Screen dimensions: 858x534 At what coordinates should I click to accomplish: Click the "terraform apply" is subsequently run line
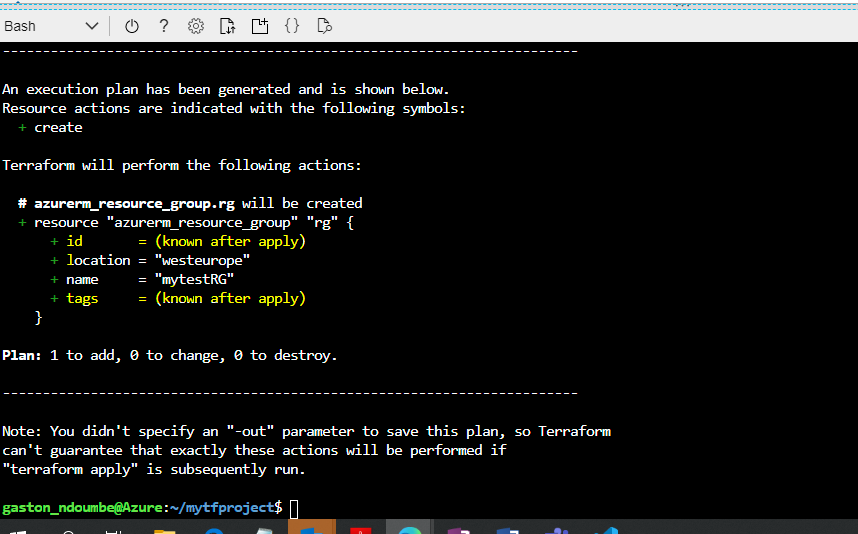[154, 469]
